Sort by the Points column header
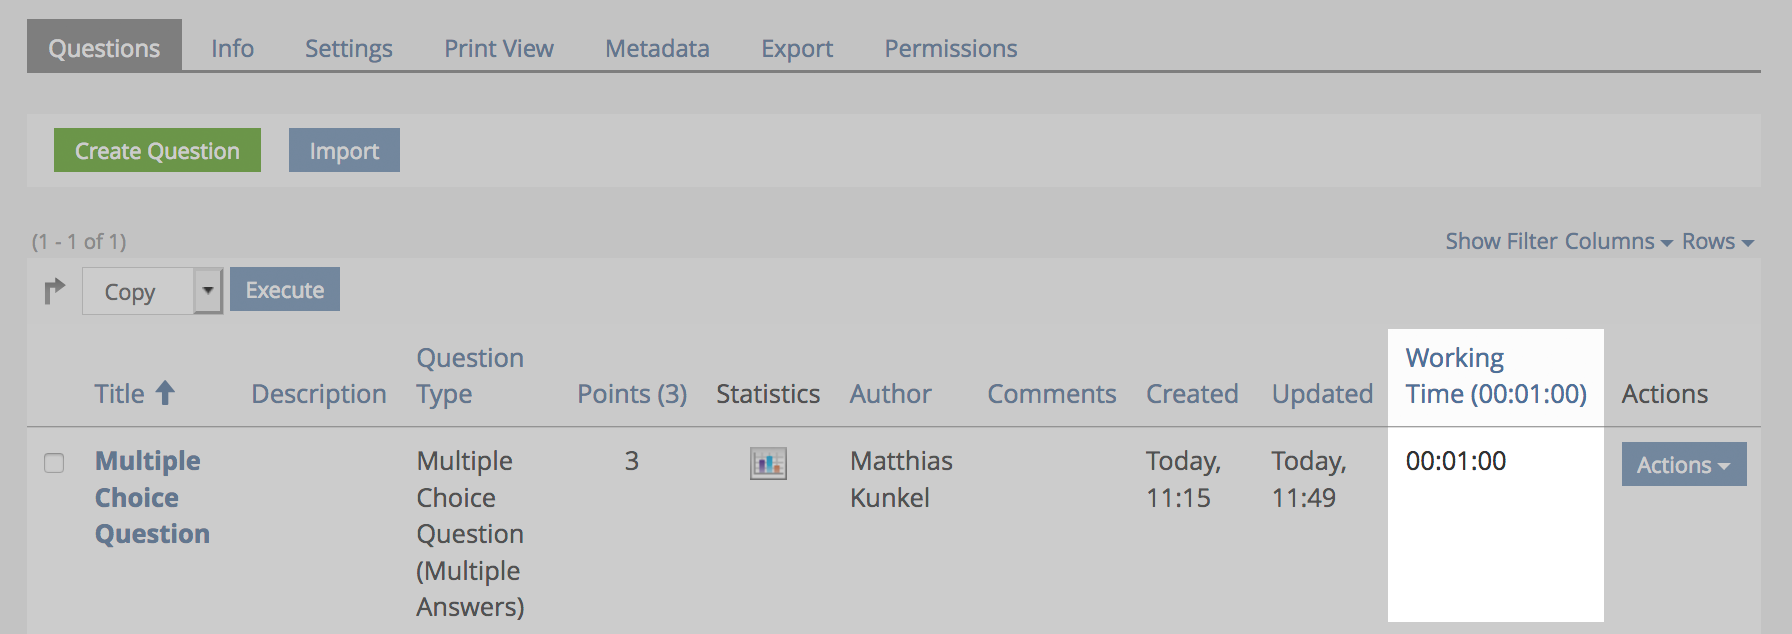 click(631, 394)
